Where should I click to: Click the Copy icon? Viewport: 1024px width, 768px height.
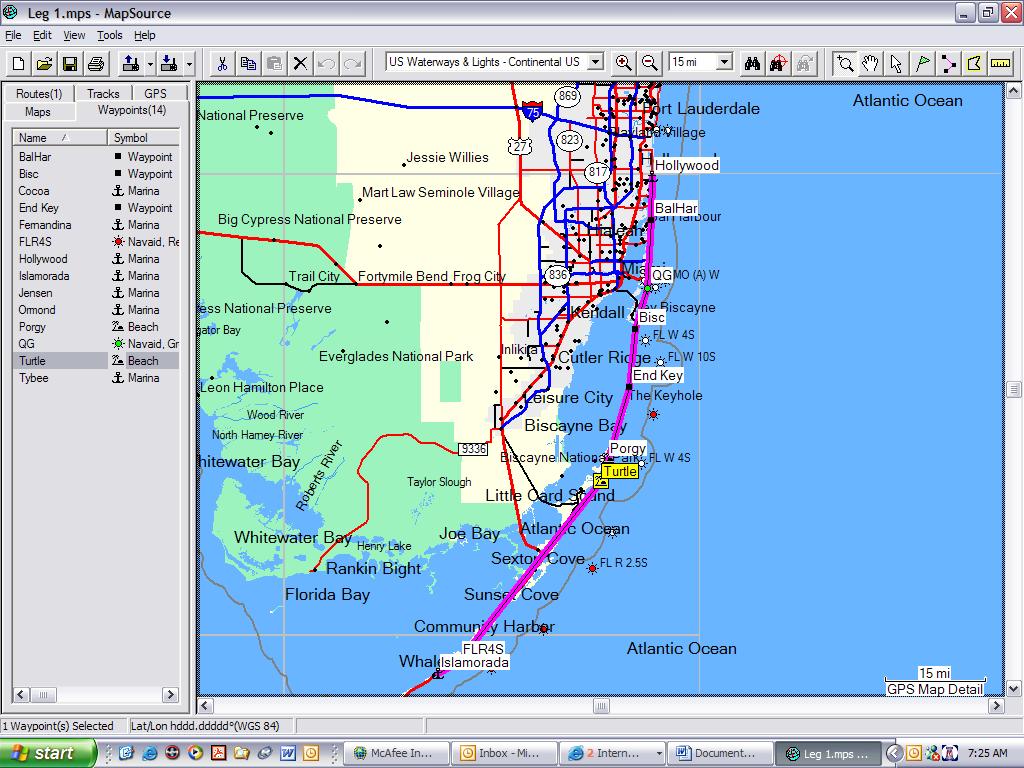248,63
